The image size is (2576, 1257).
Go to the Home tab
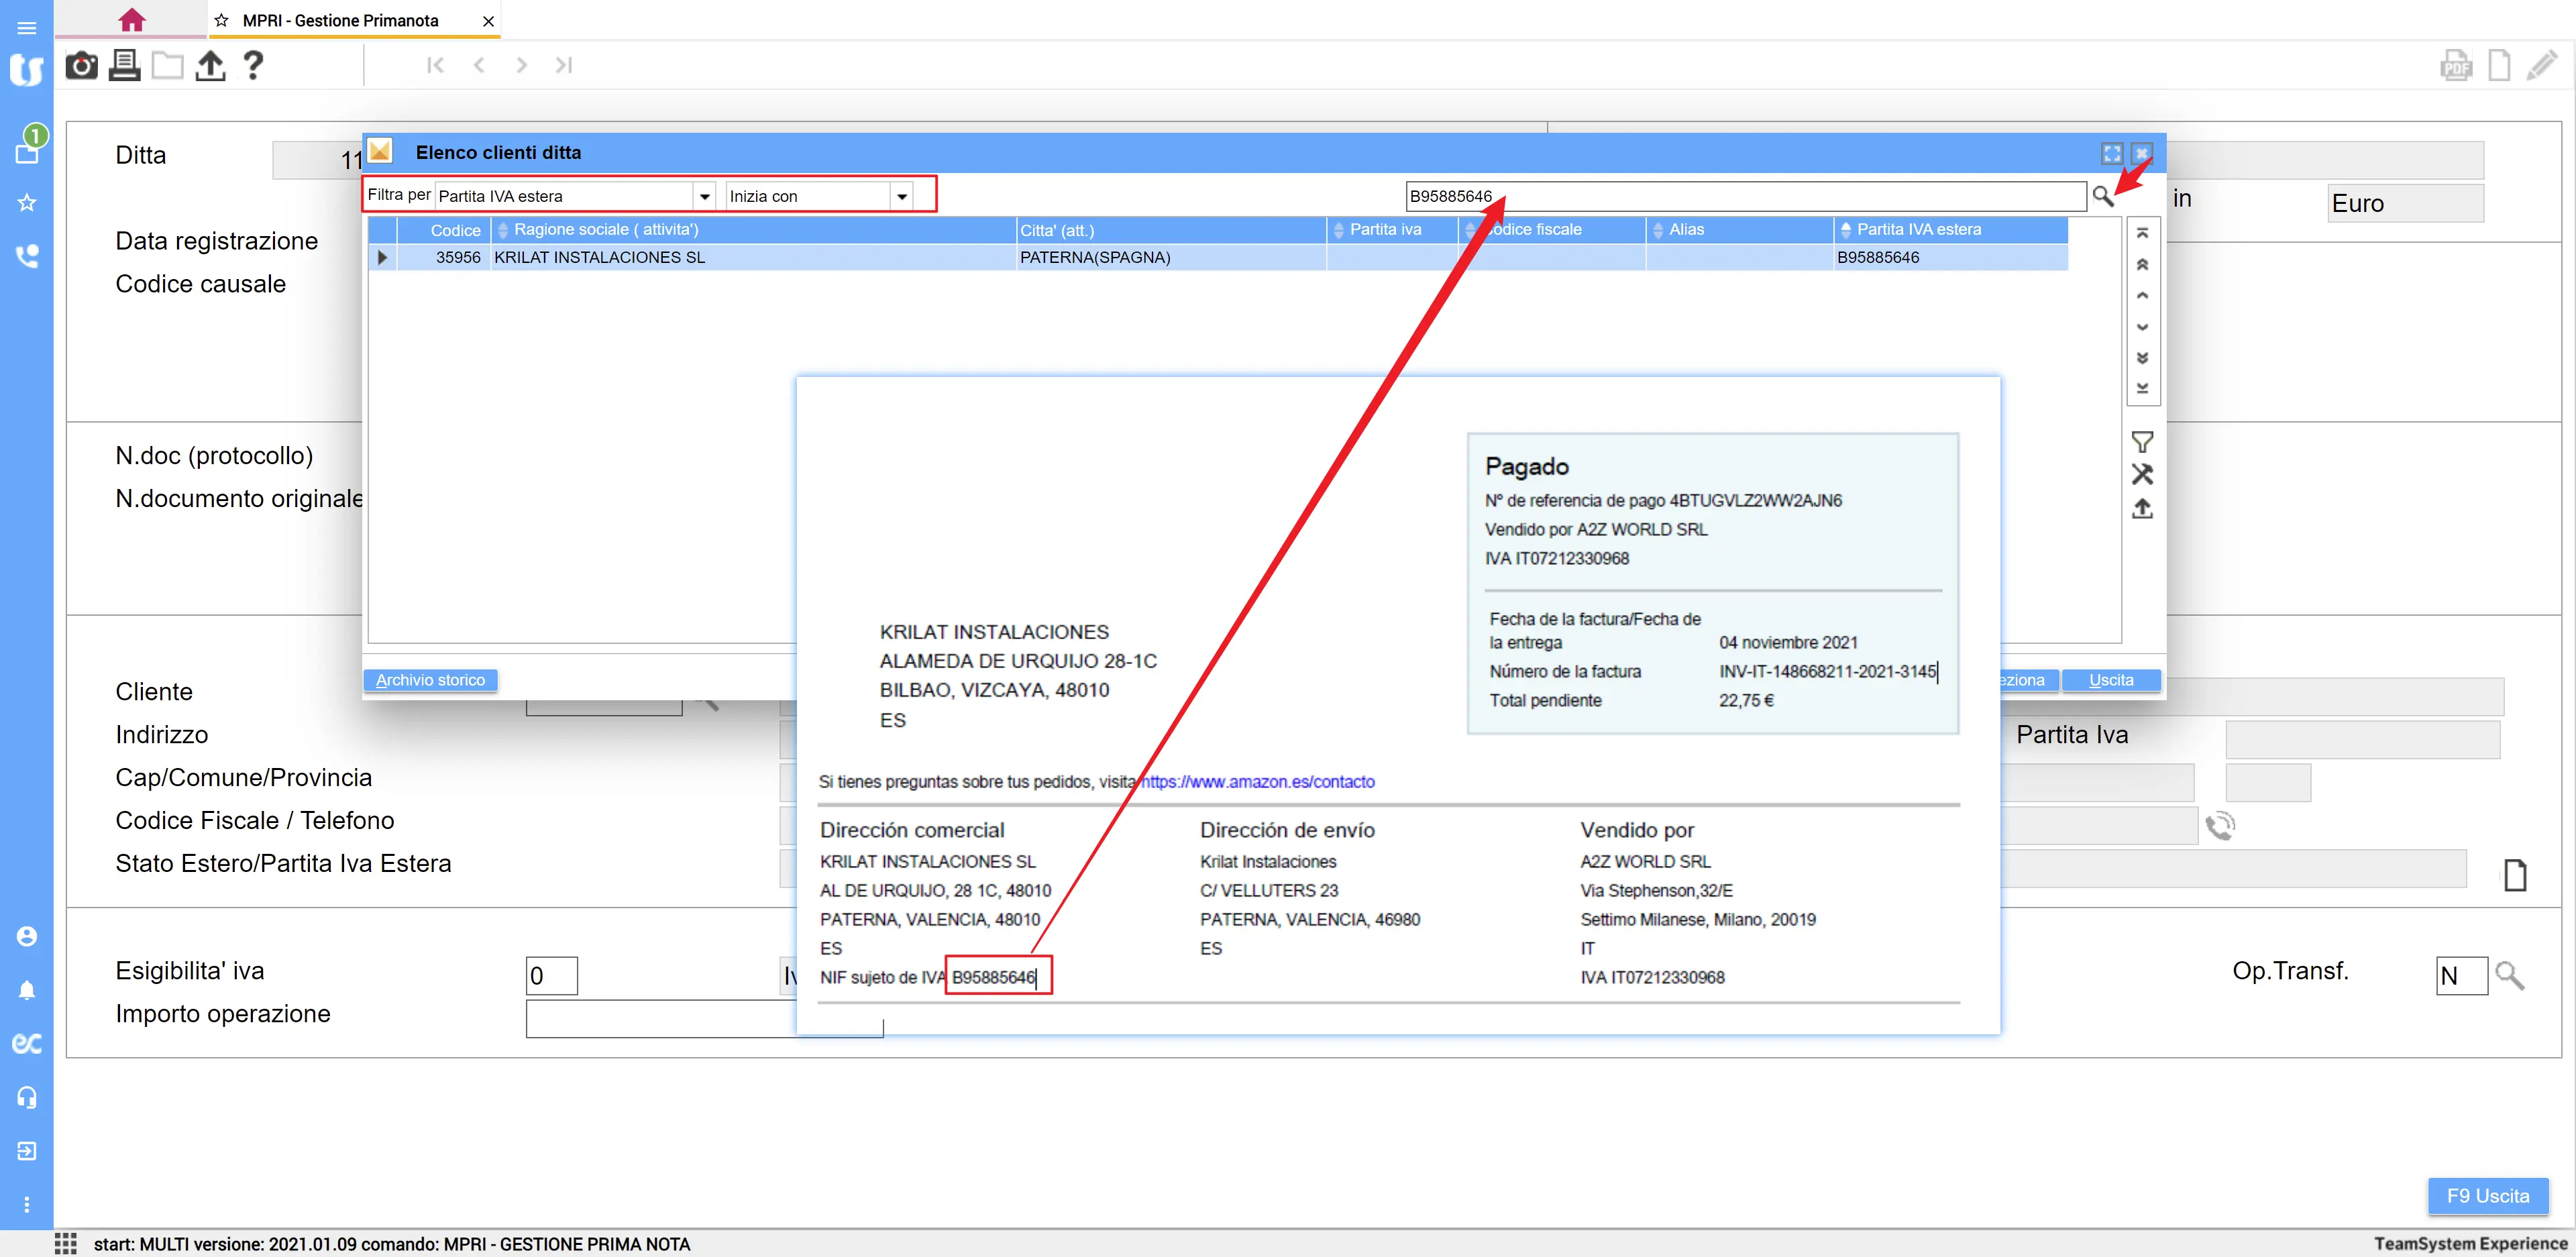(131, 20)
